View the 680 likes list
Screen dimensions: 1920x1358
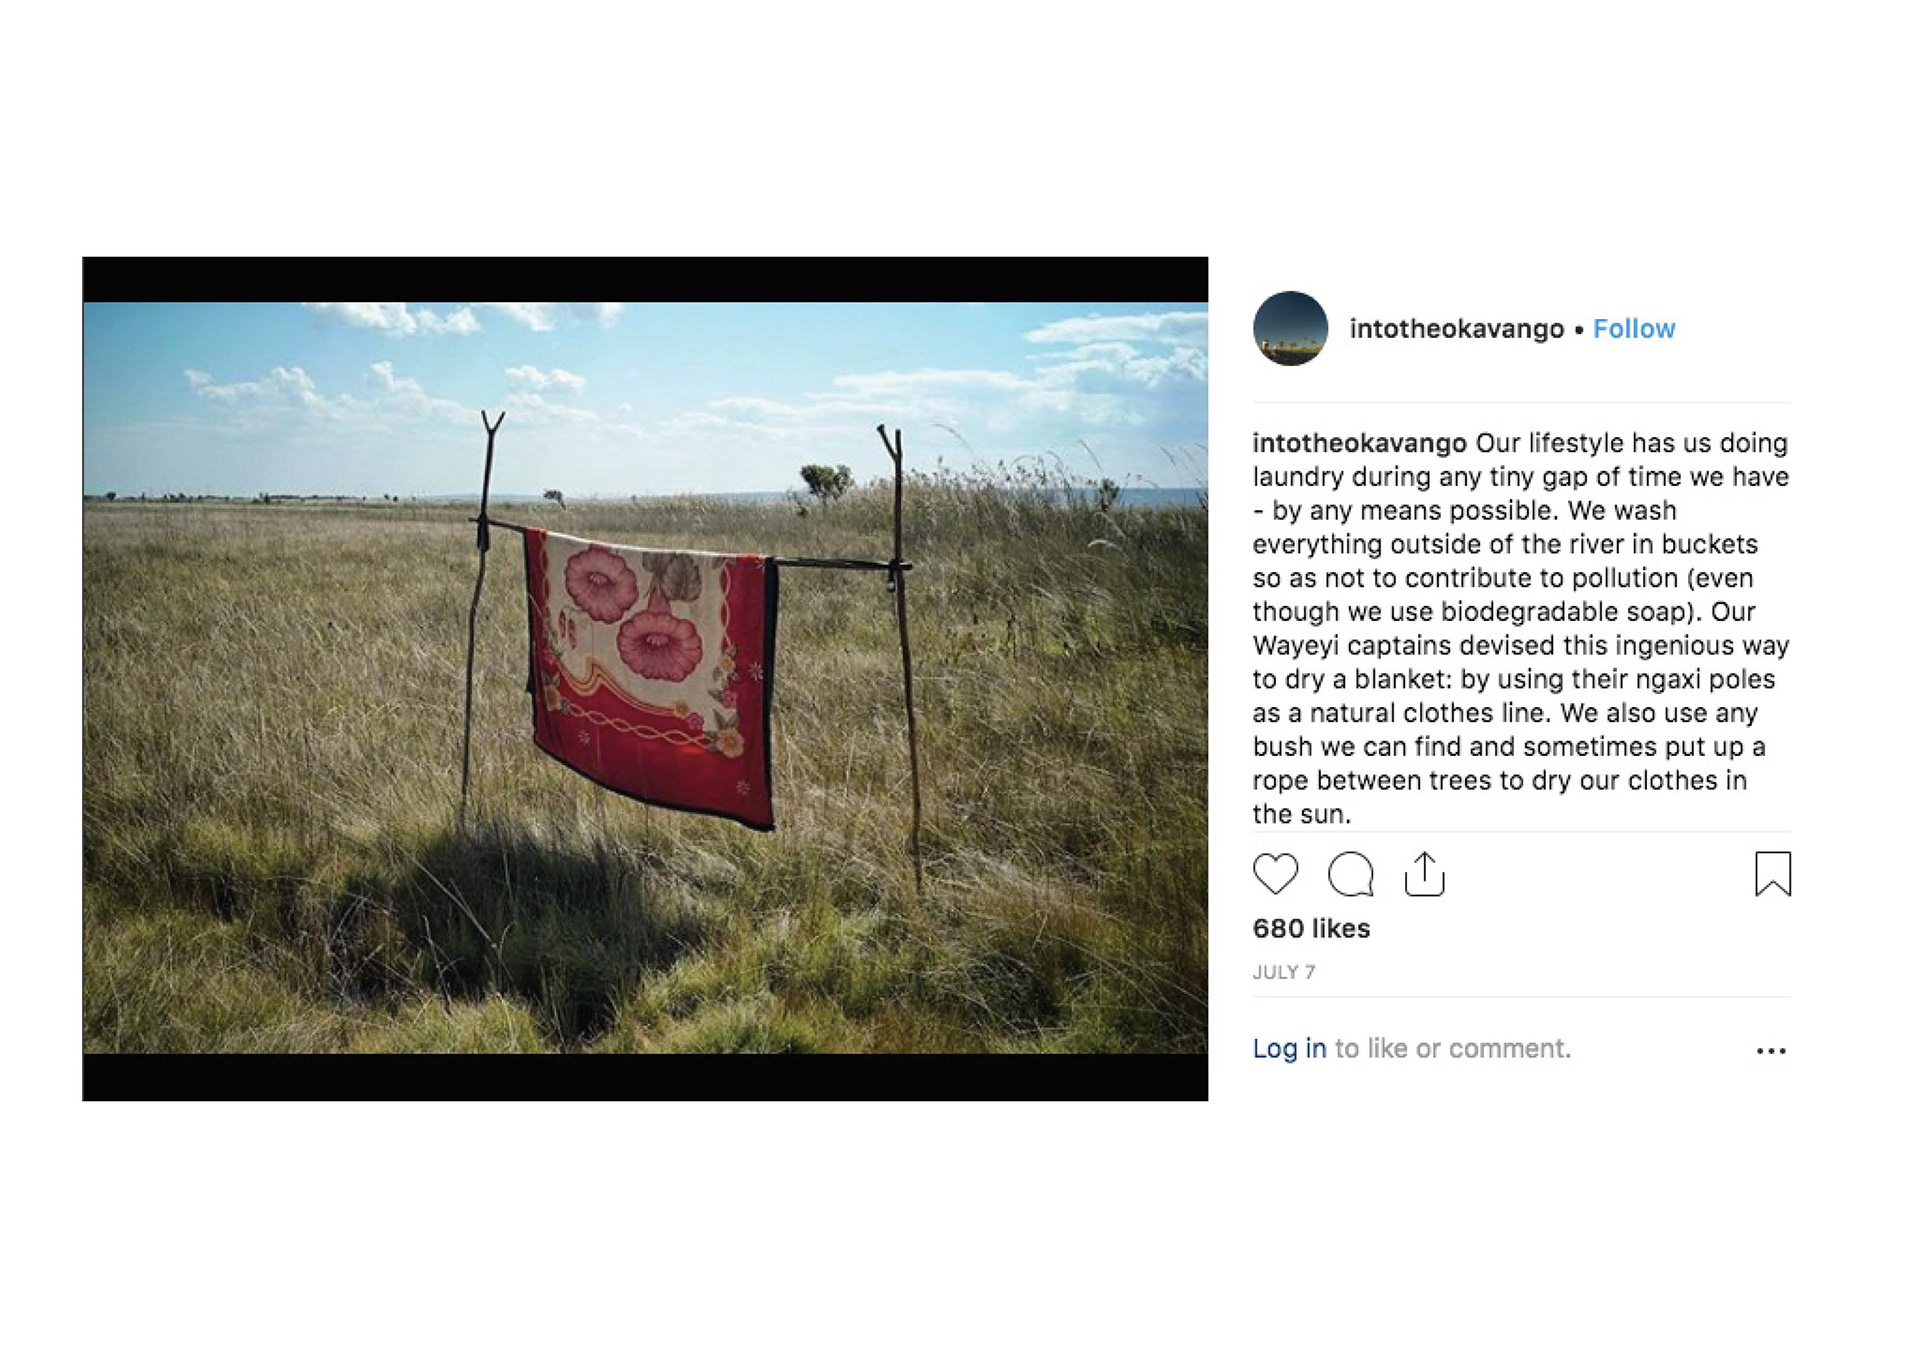click(1311, 928)
